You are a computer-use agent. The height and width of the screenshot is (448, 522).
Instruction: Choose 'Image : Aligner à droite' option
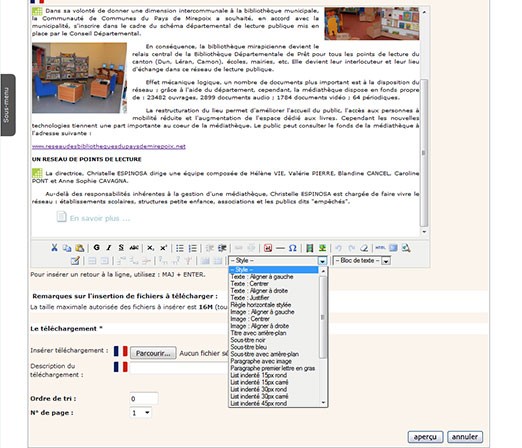tap(260, 326)
